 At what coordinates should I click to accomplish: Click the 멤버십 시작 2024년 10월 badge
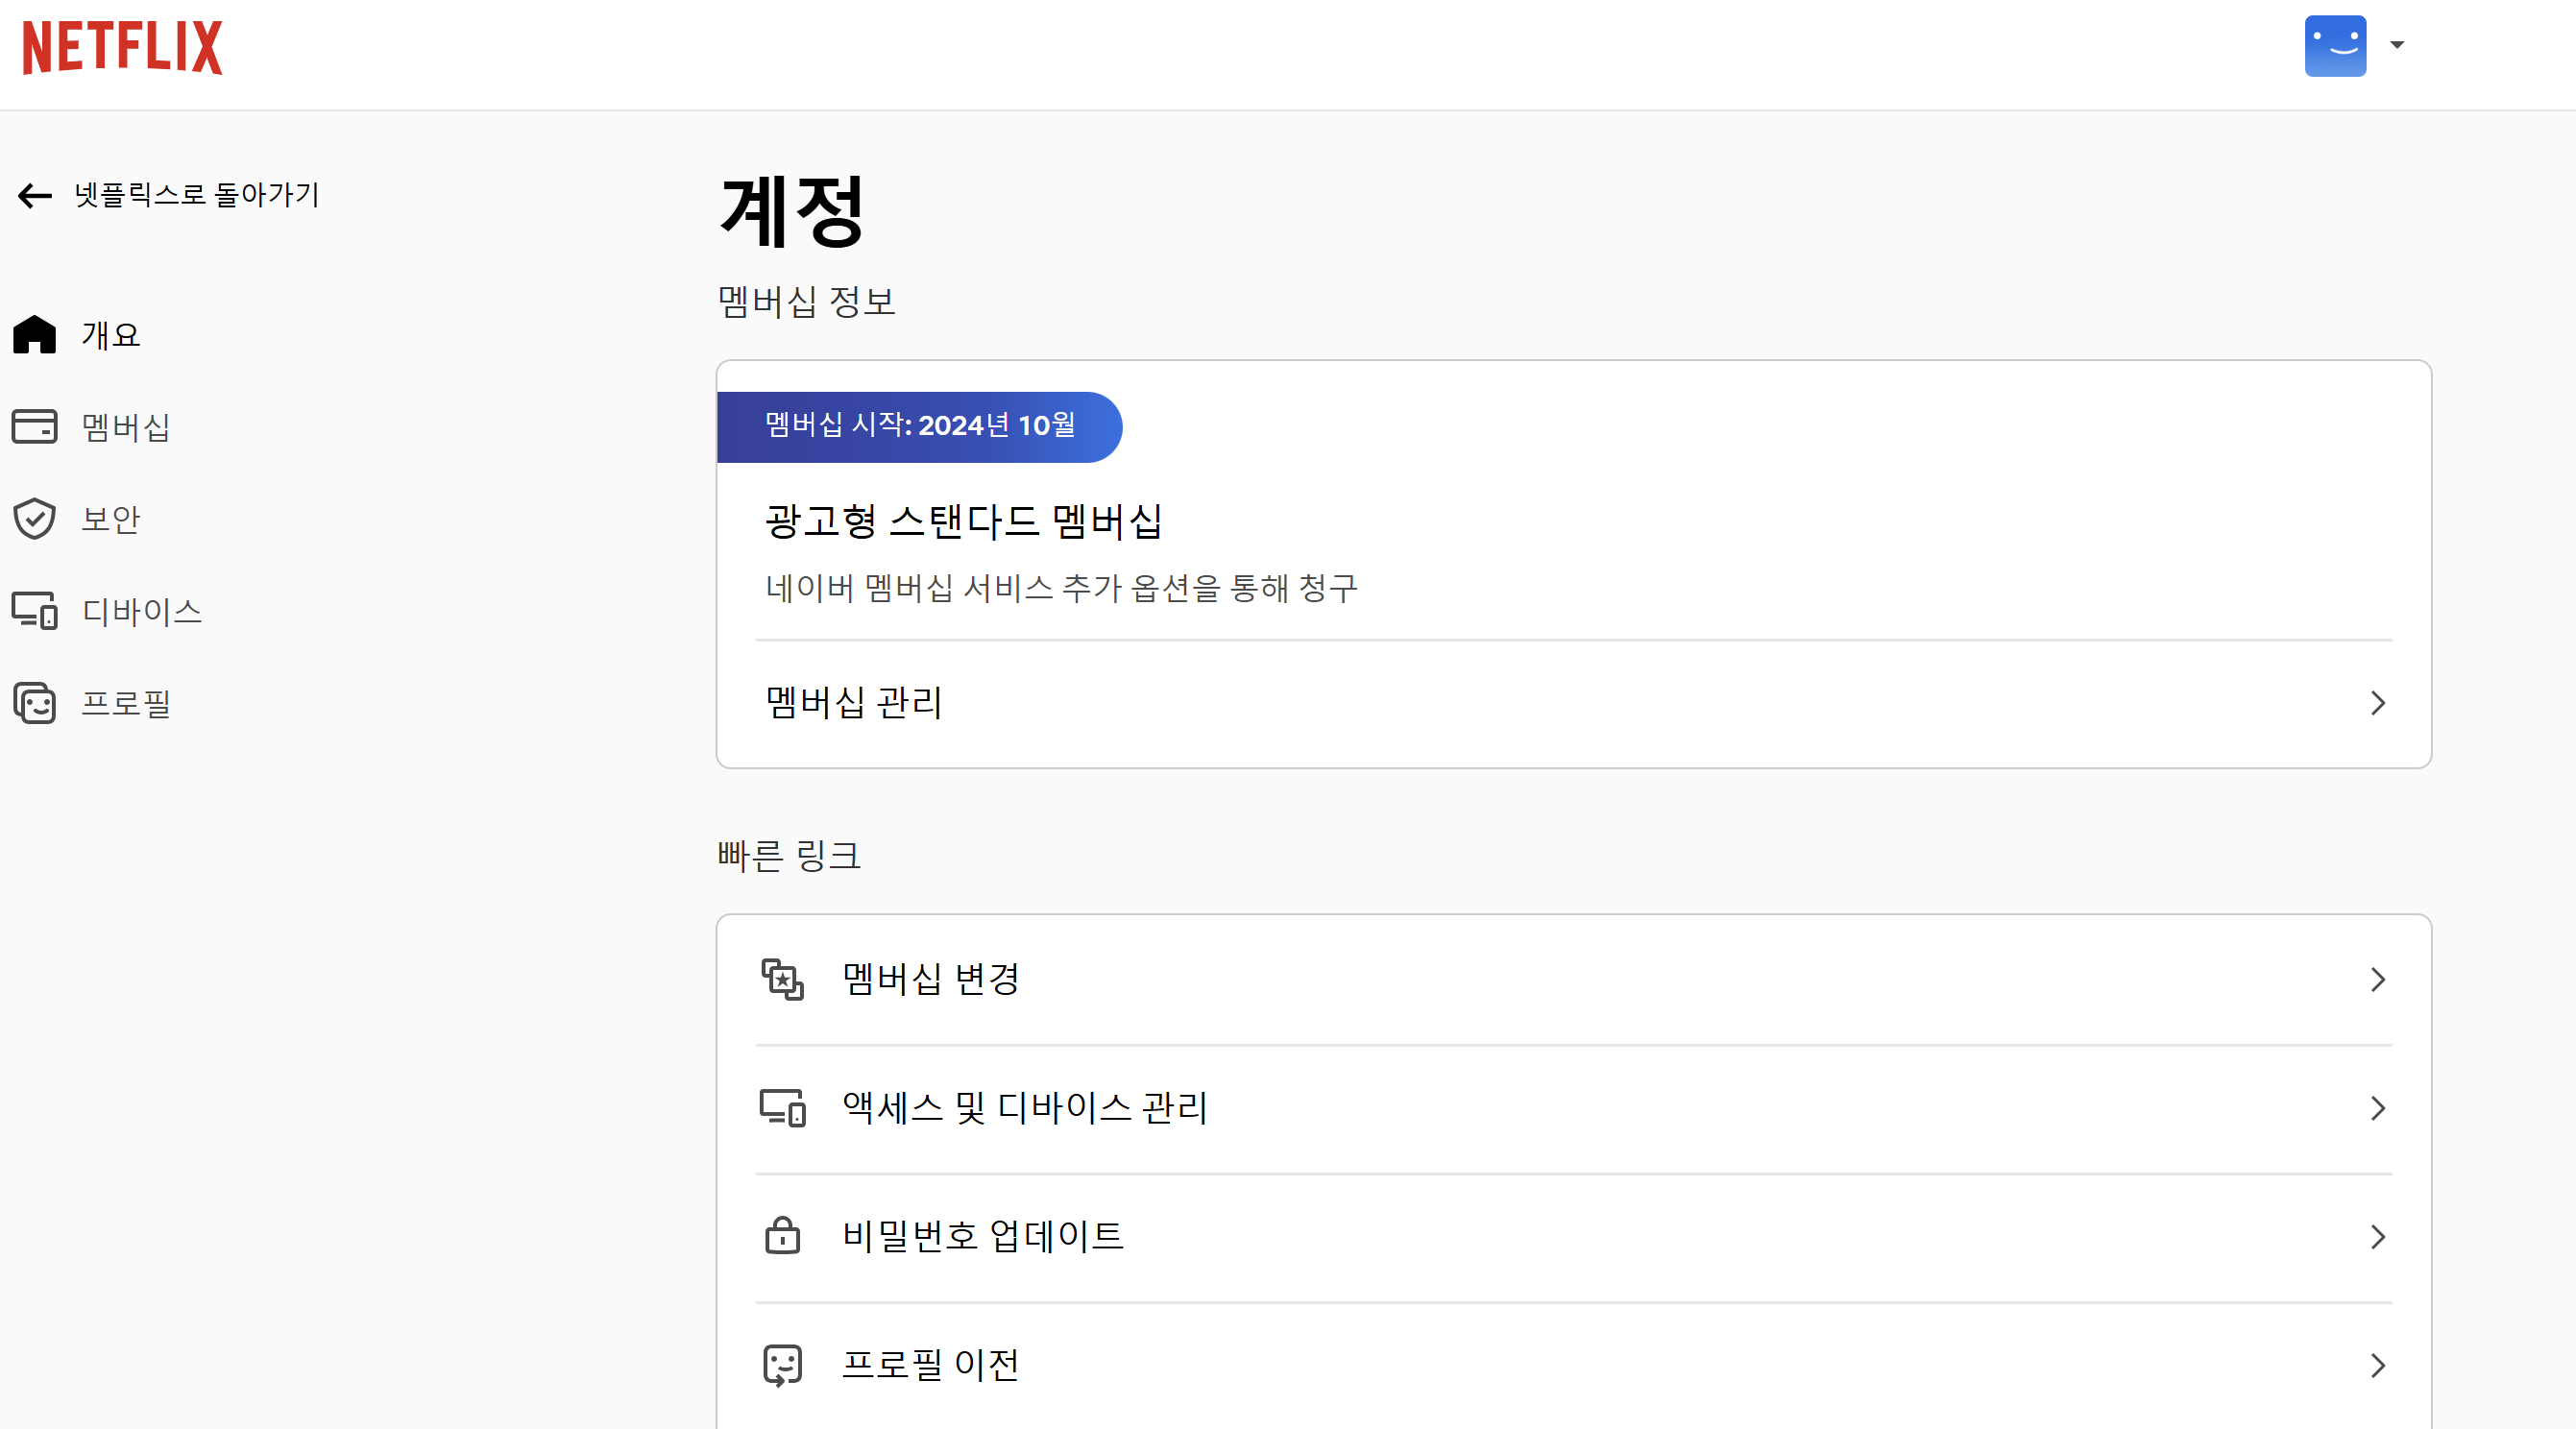point(920,427)
